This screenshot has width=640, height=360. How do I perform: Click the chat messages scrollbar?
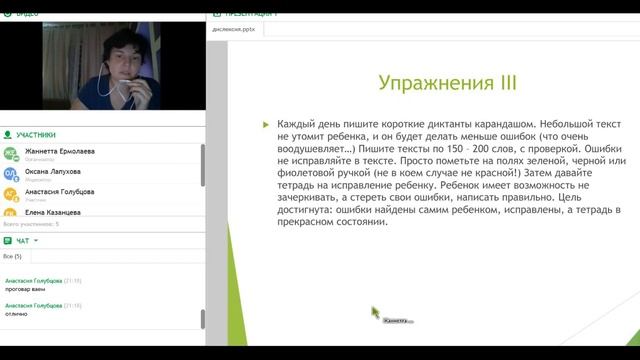pos(203,319)
